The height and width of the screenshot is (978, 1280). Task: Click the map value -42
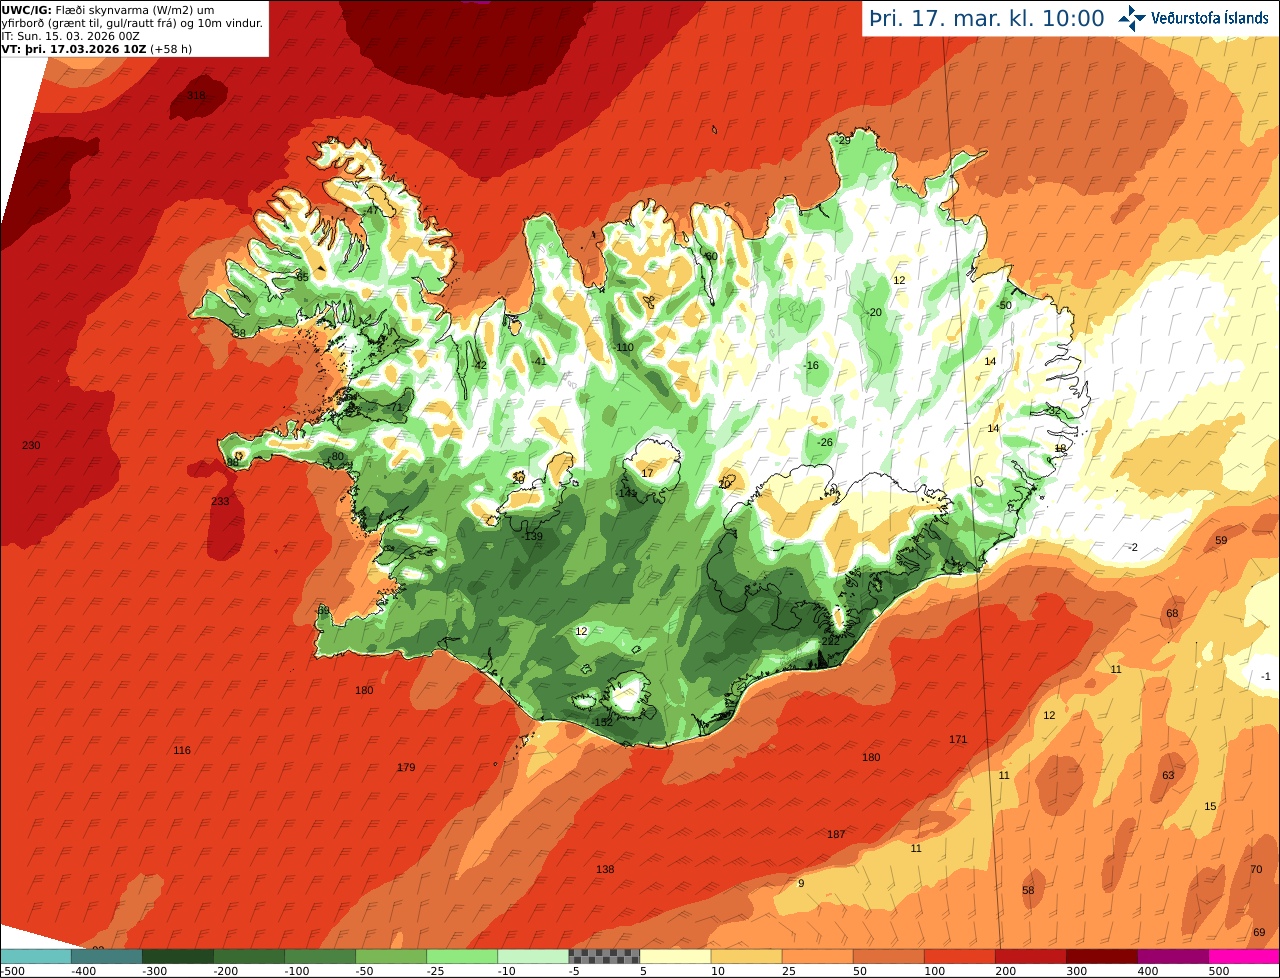coord(479,365)
